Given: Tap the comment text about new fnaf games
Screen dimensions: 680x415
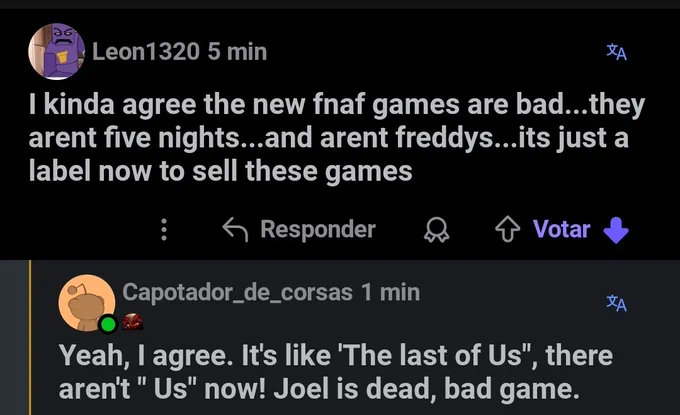Looking at the screenshot, I should [337, 137].
